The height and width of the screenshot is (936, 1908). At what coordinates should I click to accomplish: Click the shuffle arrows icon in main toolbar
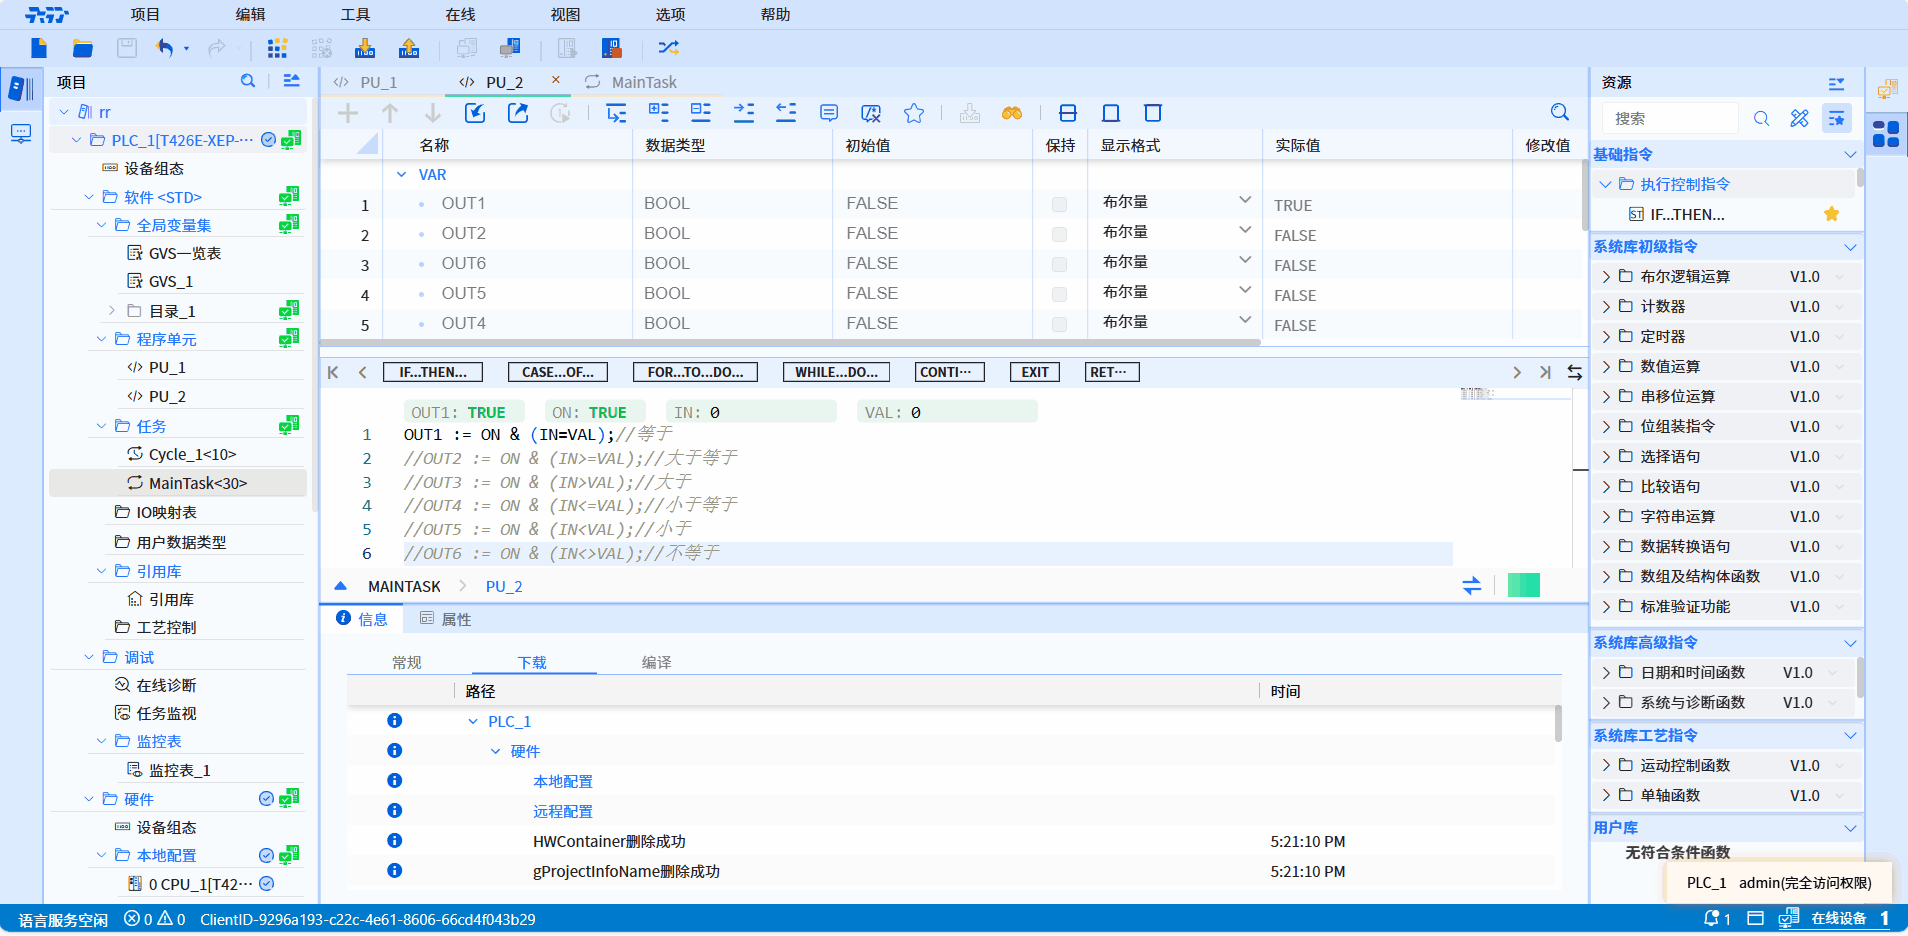coord(668,48)
